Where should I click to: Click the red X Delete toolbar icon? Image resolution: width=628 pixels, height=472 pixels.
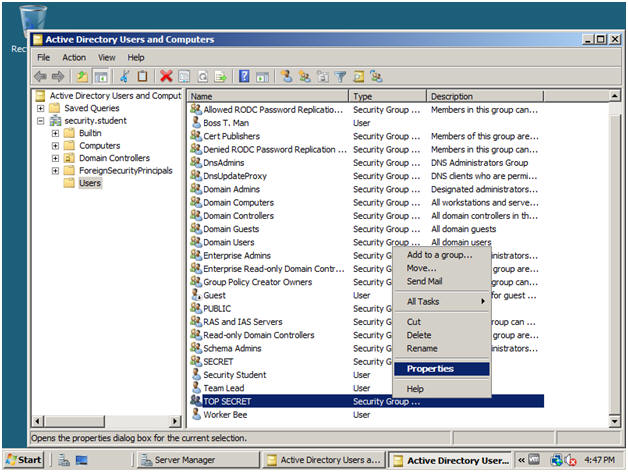[166, 76]
